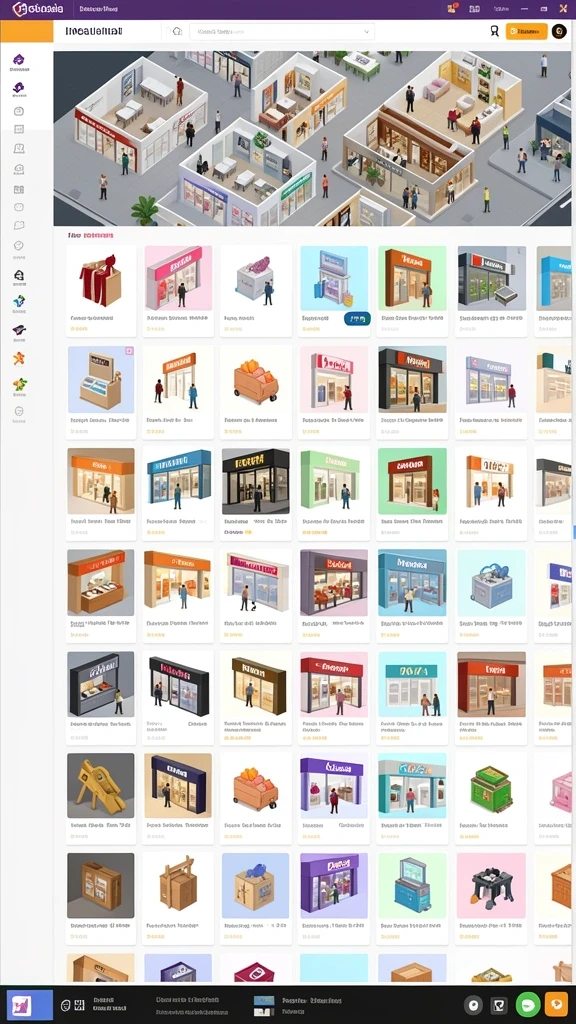Click the topmost purple sidebar icon
This screenshot has width=576, height=1024.
18,60
